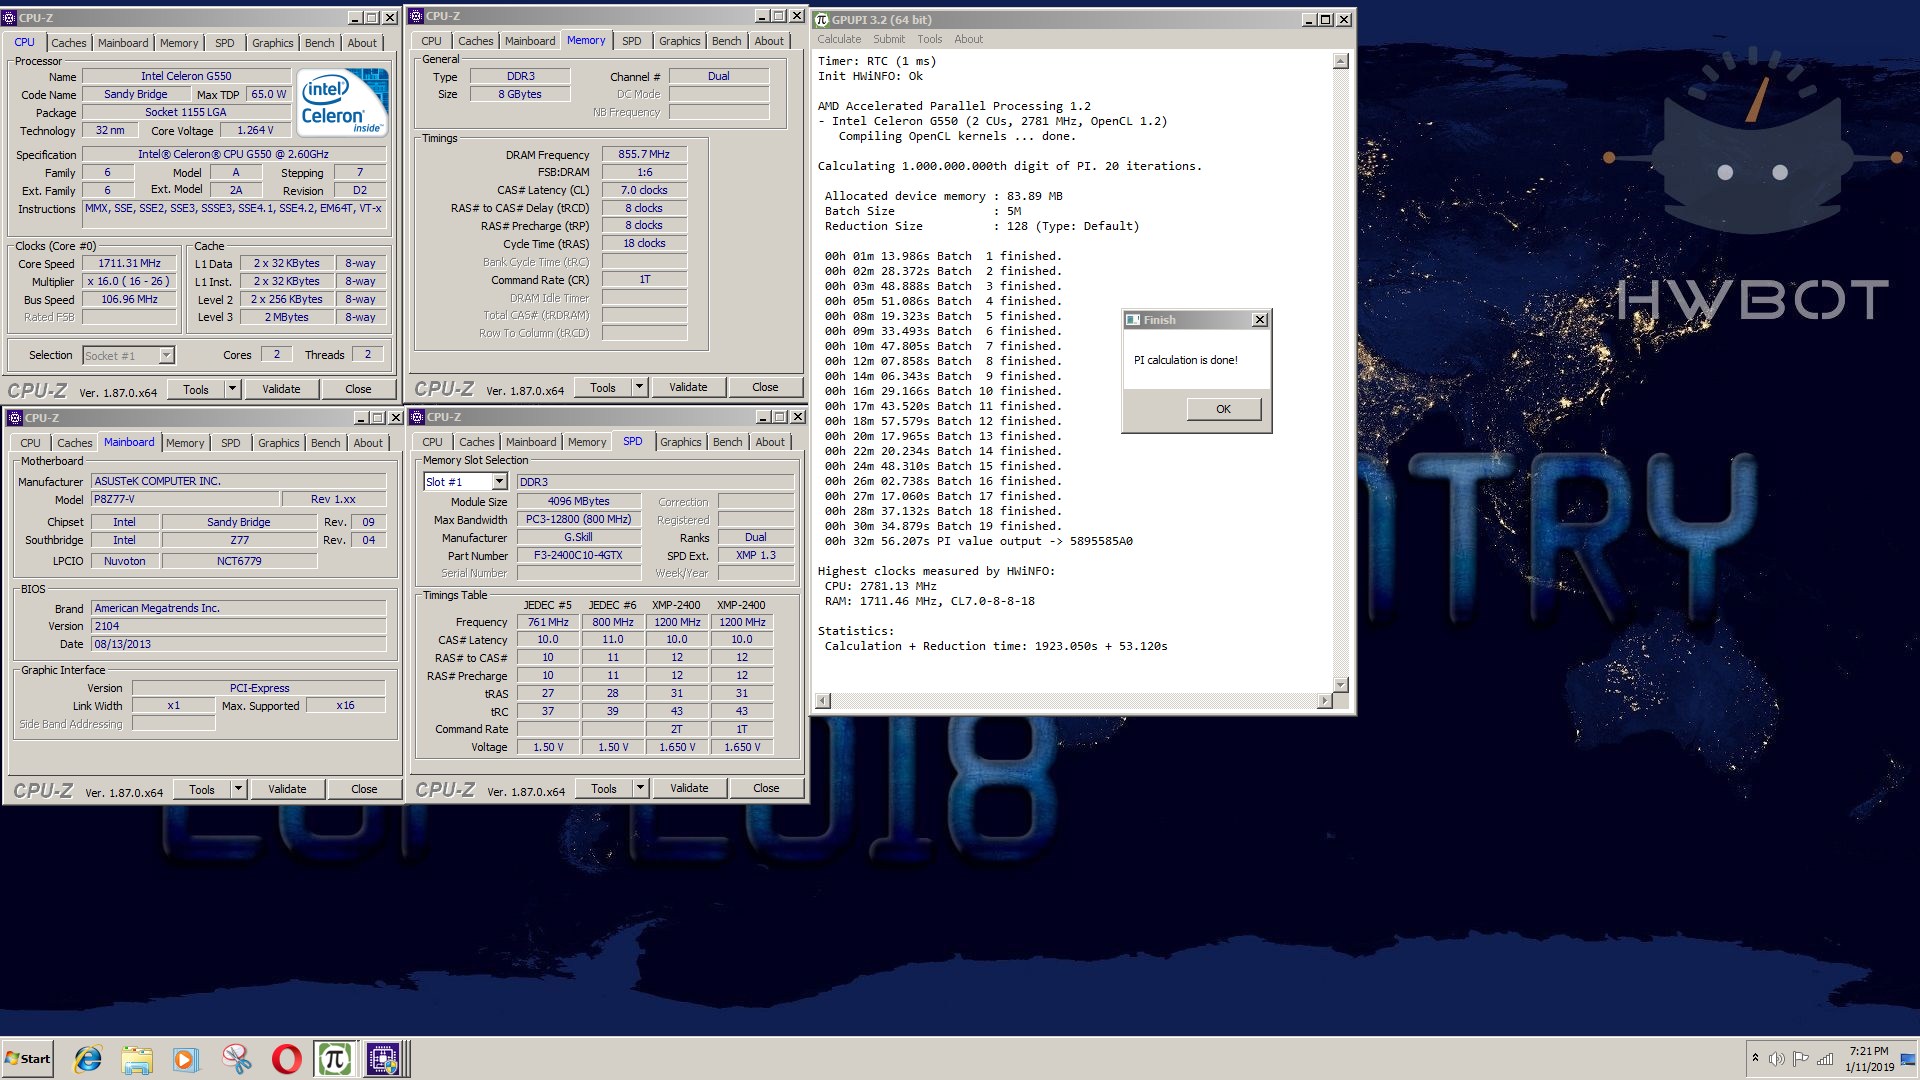Click Validate in CPU-Z Memory window
This screenshot has width=1920, height=1080.
pos(688,387)
